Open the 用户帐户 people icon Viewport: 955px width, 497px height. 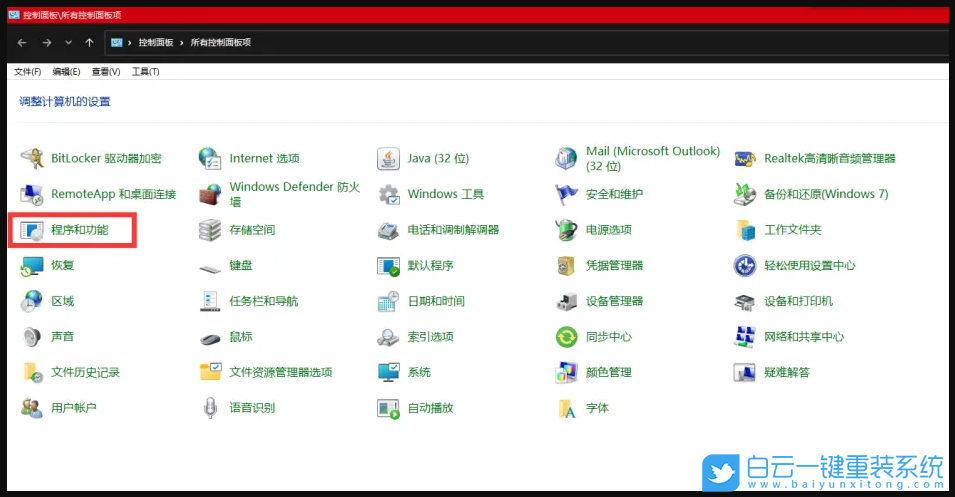[x=32, y=408]
